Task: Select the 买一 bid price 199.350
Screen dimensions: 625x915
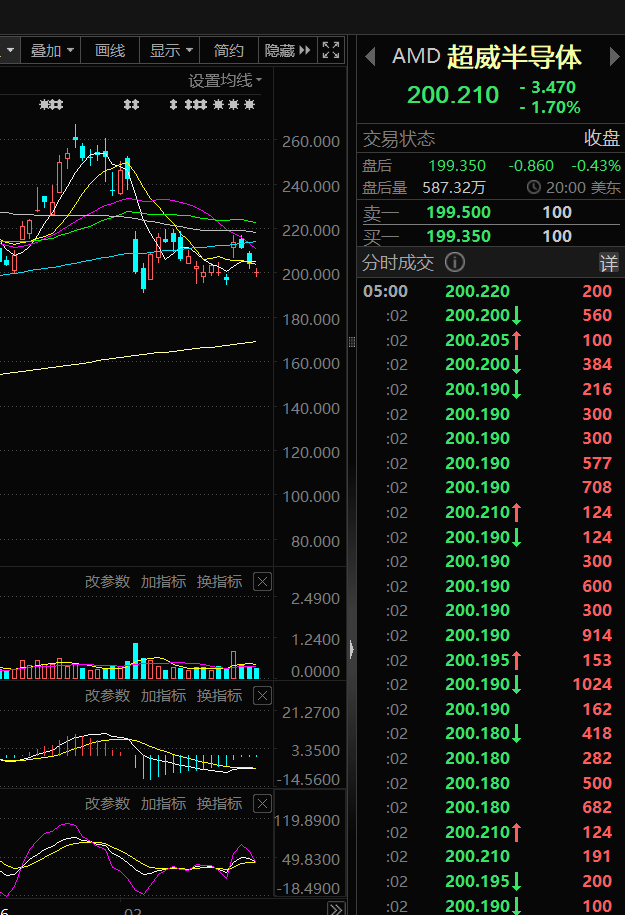Action: 458,236
